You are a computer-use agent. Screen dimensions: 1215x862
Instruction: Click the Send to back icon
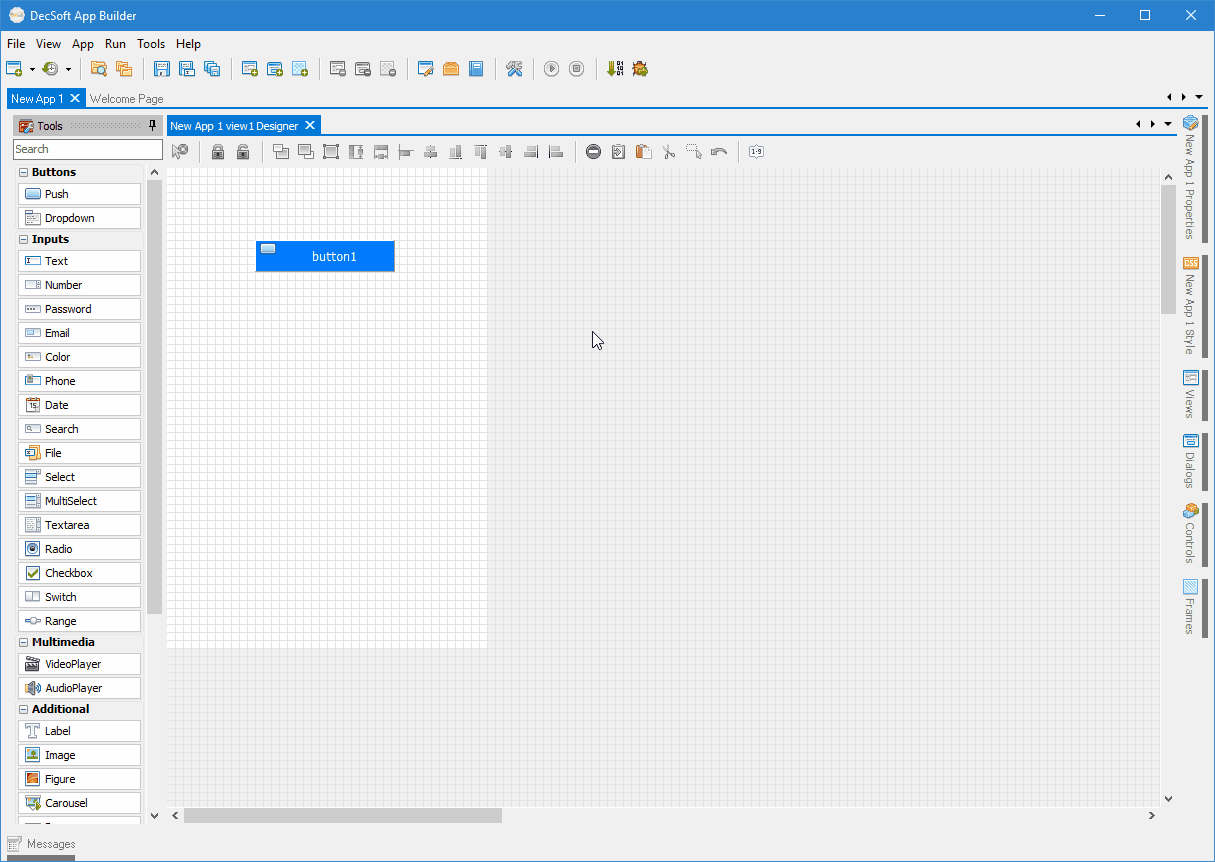click(306, 152)
